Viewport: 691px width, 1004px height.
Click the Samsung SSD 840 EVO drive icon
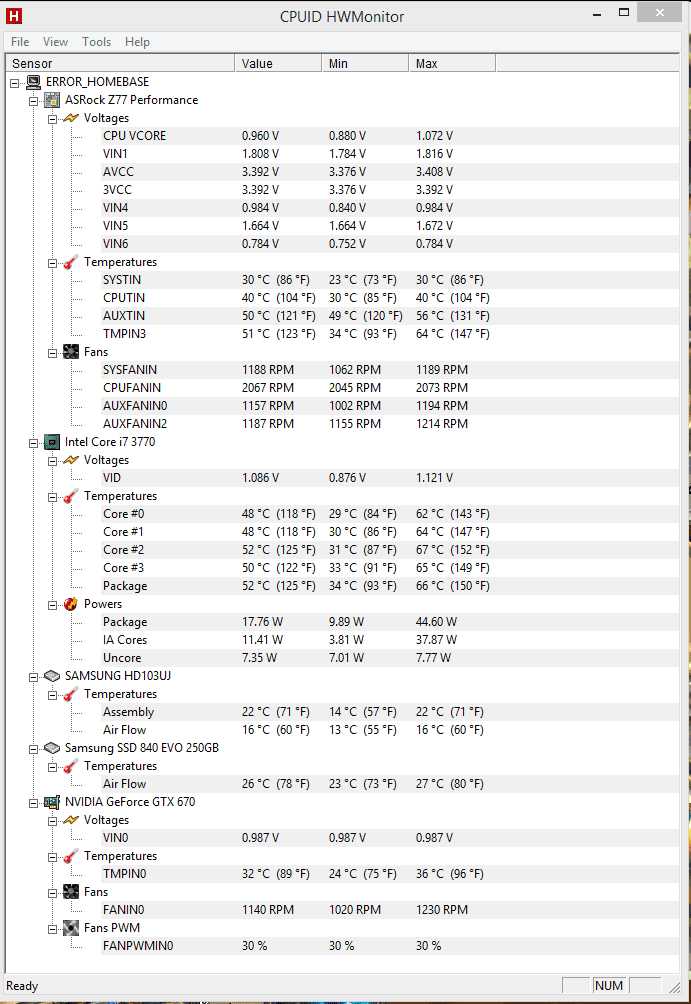(52, 748)
